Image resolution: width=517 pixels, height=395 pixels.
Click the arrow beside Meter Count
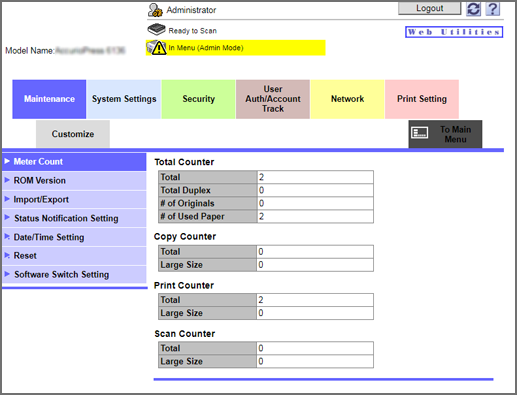[7, 161]
